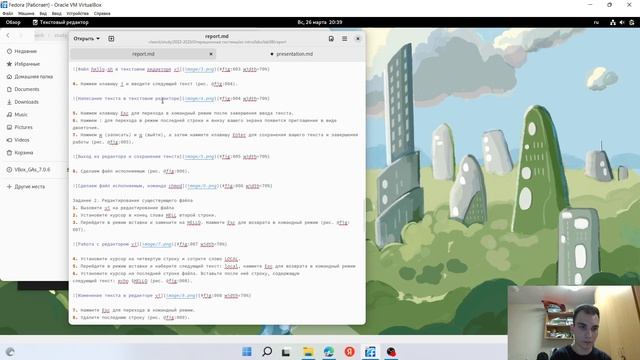Open Yandex browser from taskbar
640x360 pixels.
click(349, 351)
